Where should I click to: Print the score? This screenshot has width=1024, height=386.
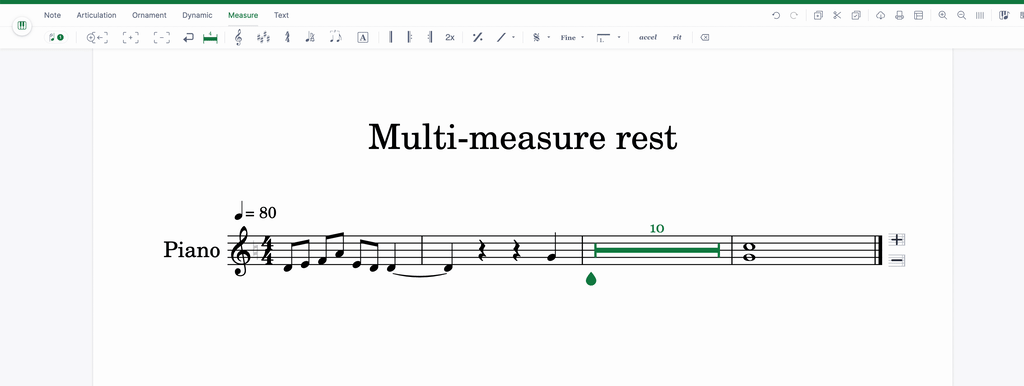tap(899, 15)
